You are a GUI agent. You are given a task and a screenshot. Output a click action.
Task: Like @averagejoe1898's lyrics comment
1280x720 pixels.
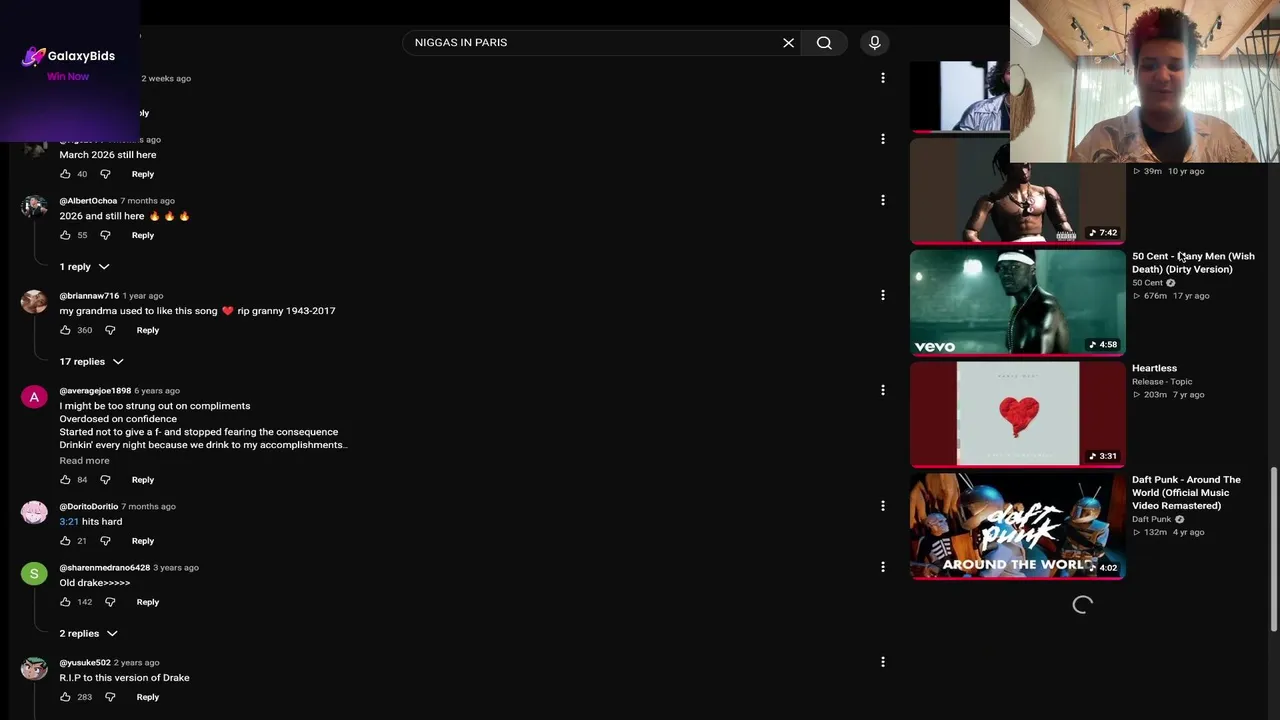[x=65, y=480]
